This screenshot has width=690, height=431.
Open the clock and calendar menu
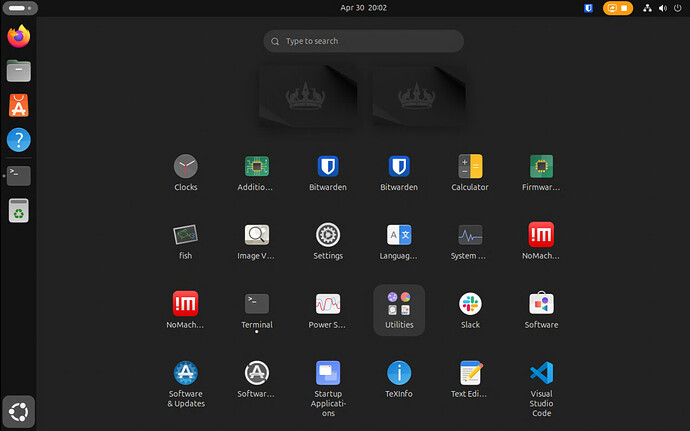(x=363, y=8)
